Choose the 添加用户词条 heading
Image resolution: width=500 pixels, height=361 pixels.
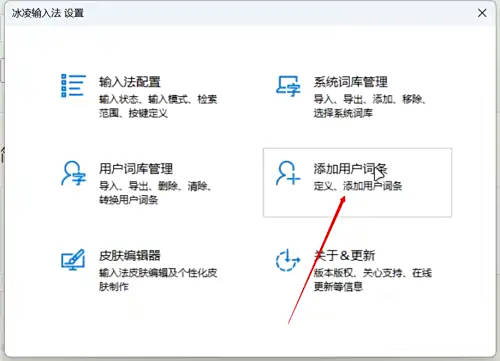pyautogui.click(x=350, y=169)
